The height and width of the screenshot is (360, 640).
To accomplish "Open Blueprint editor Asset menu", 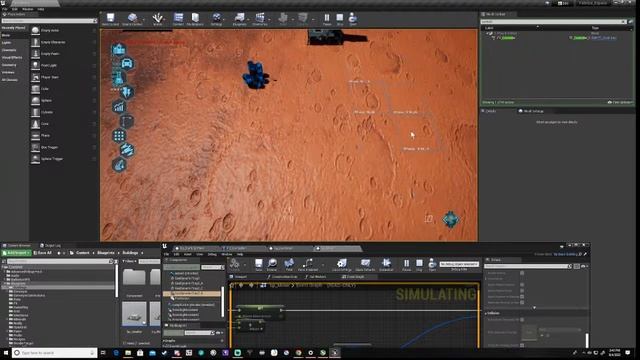I will coord(188,254).
